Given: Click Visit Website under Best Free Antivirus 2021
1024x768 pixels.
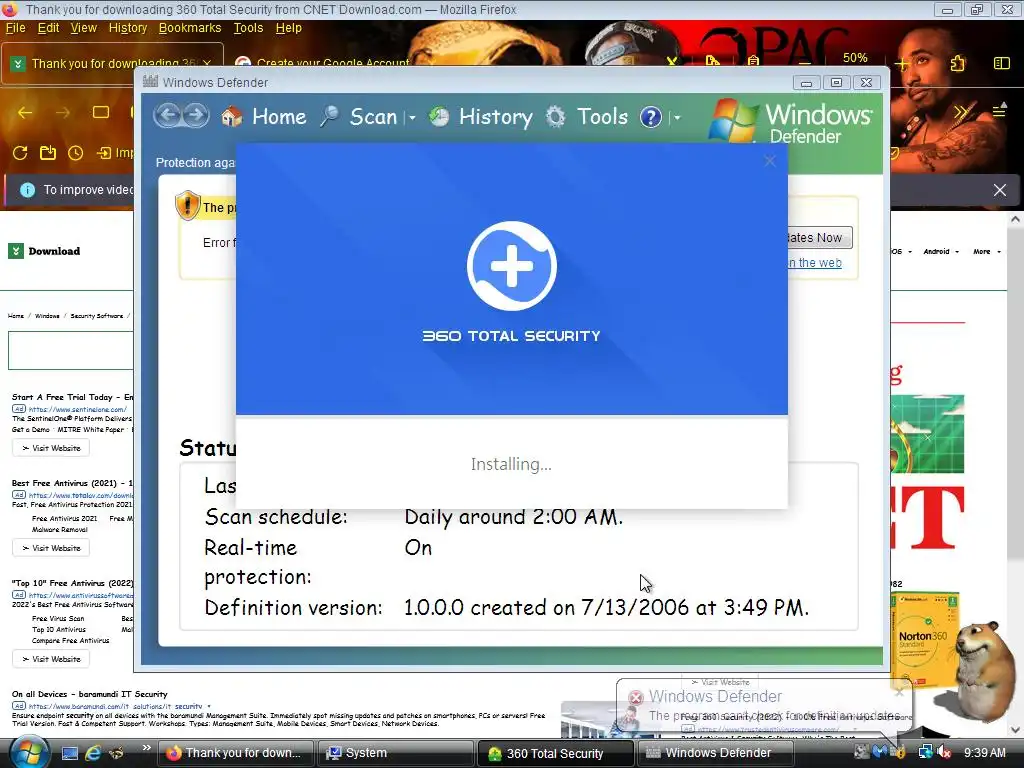Looking at the screenshot, I should pyautogui.click(x=51, y=548).
